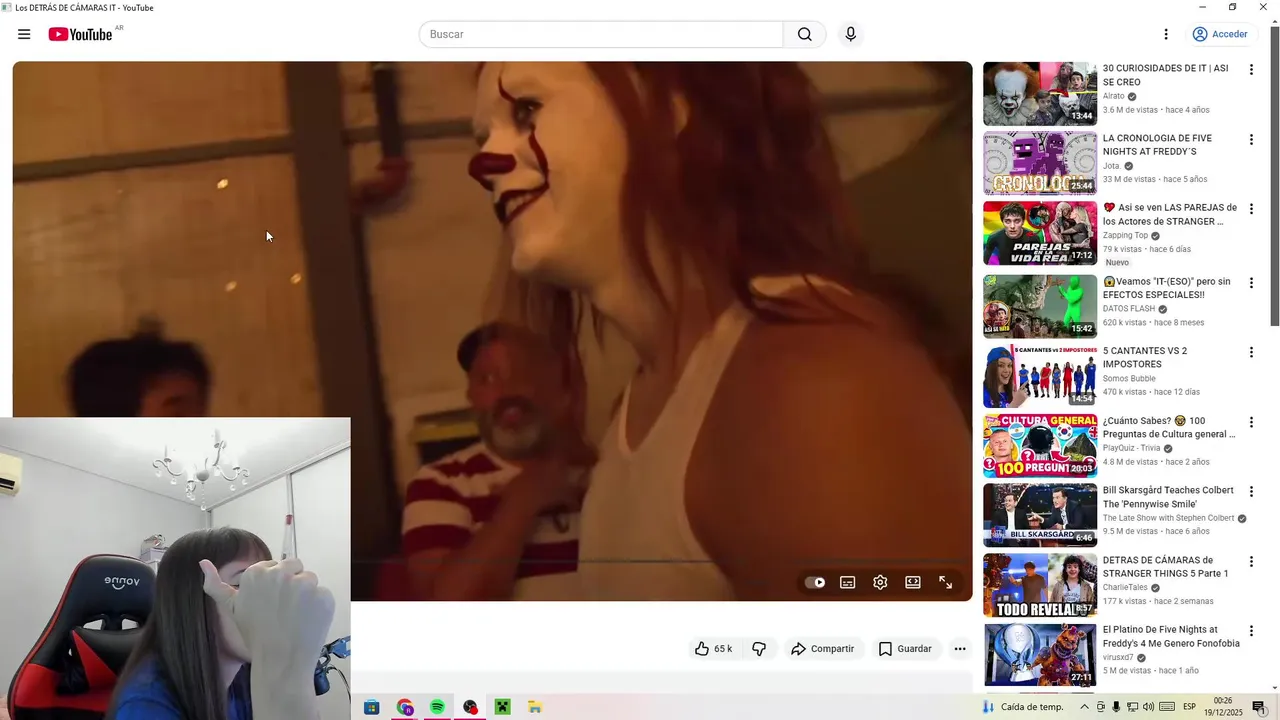Click the Buscar search field
Viewport: 1280px width, 720px height.
(601, 34)
